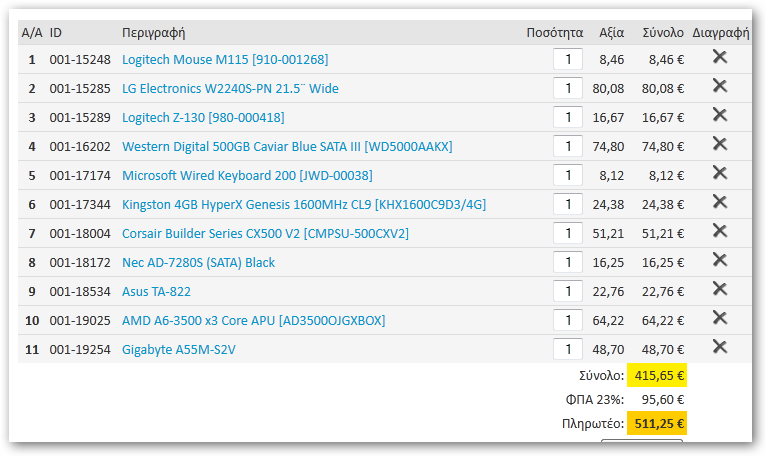
Task: Click the Περιγραφή column header
Action: (153, 33)
